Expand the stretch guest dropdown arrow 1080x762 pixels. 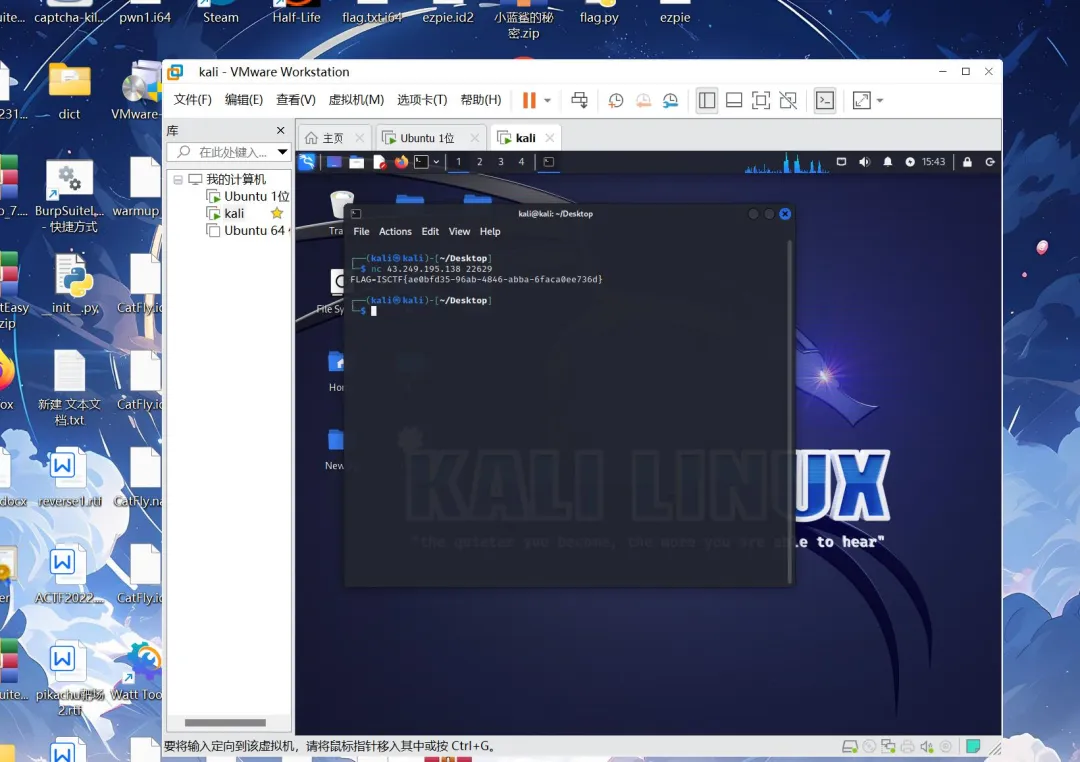tap(880, 101)
